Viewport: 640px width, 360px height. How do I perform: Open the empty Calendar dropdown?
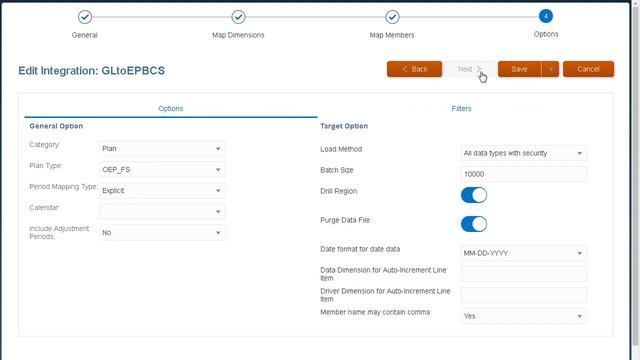(x=162, y=211)
